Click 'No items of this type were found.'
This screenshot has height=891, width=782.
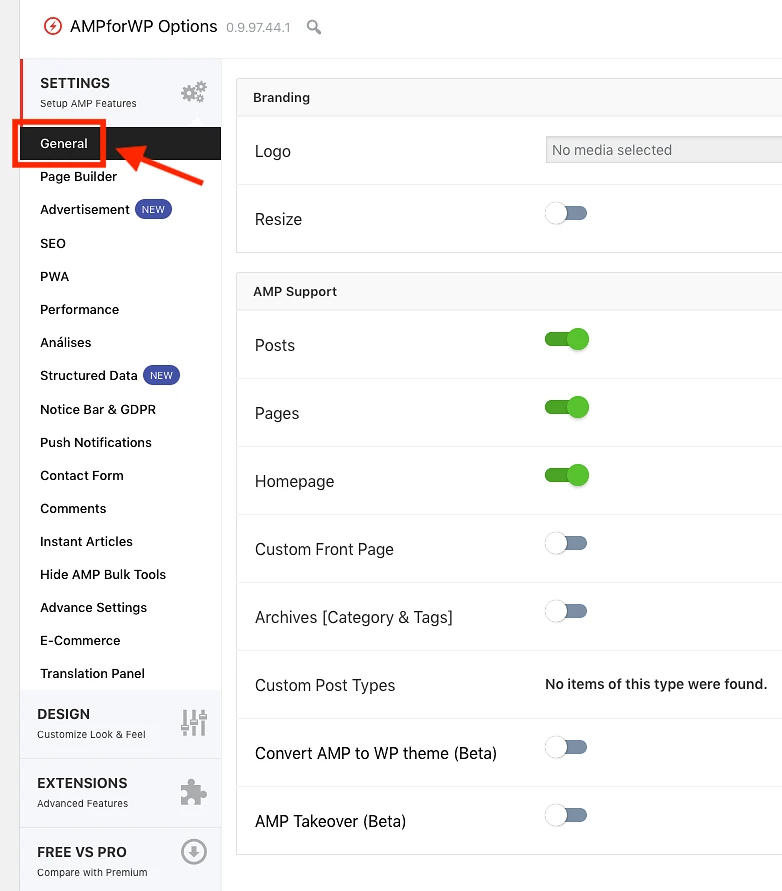[x=656, y=684]
